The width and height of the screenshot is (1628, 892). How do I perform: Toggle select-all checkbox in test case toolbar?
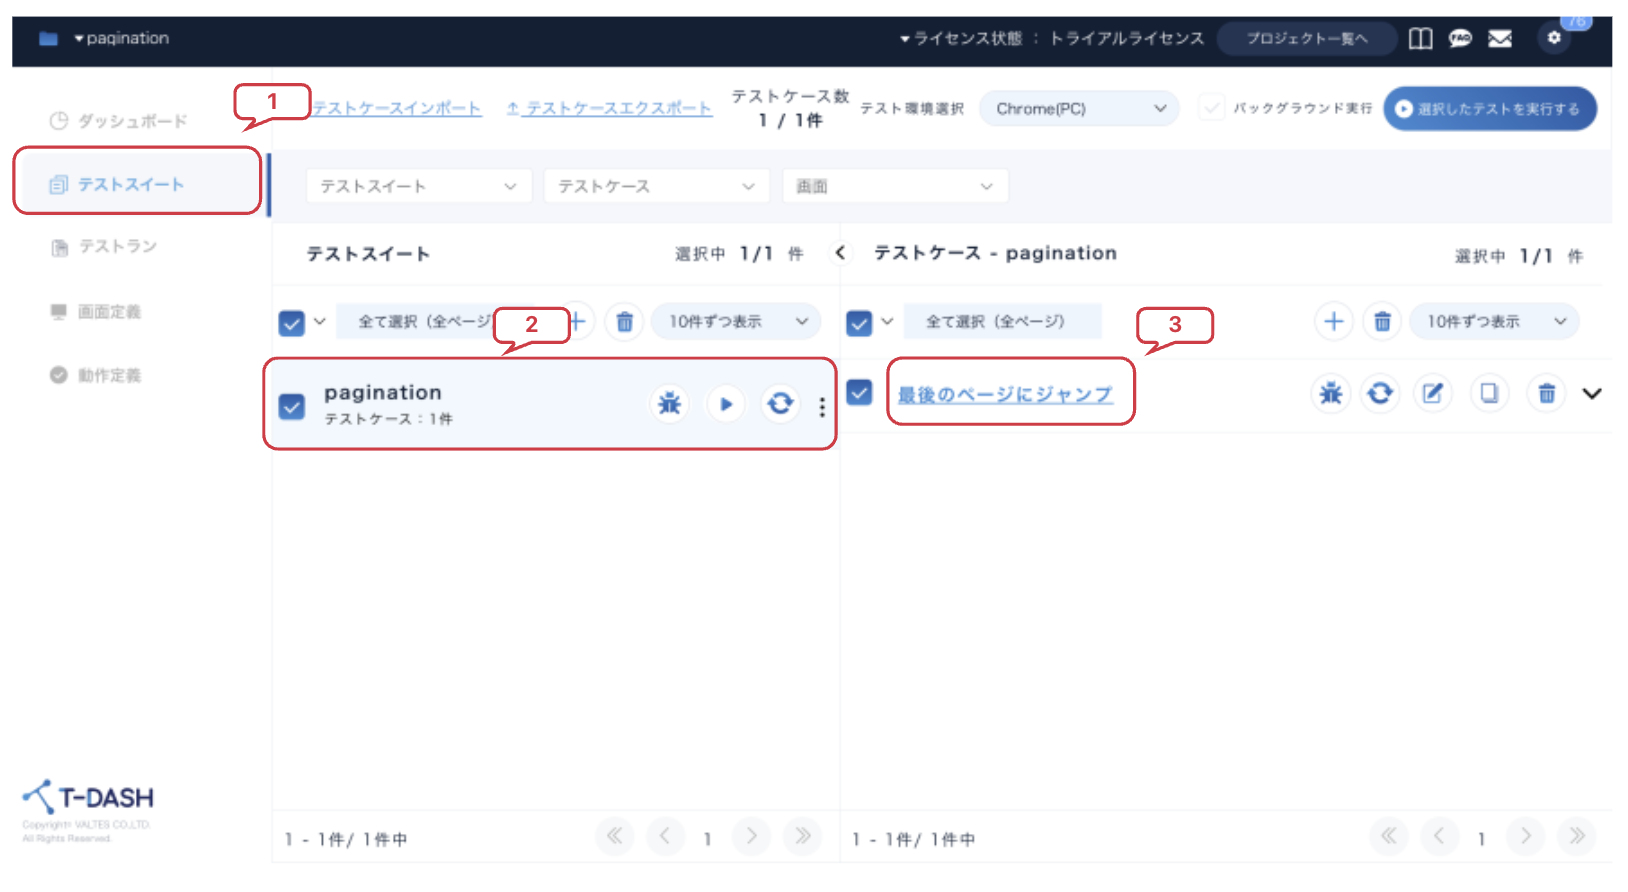point(859,323)
